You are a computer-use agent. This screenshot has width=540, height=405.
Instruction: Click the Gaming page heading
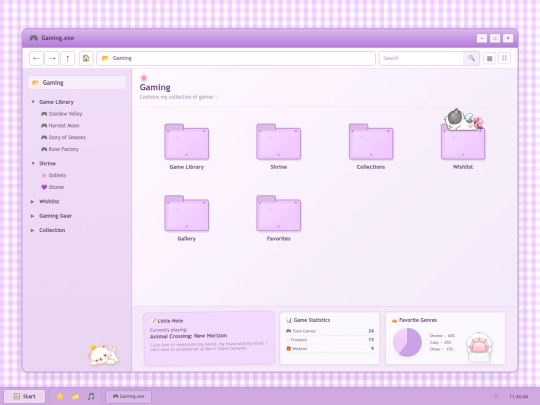point(155,87)
